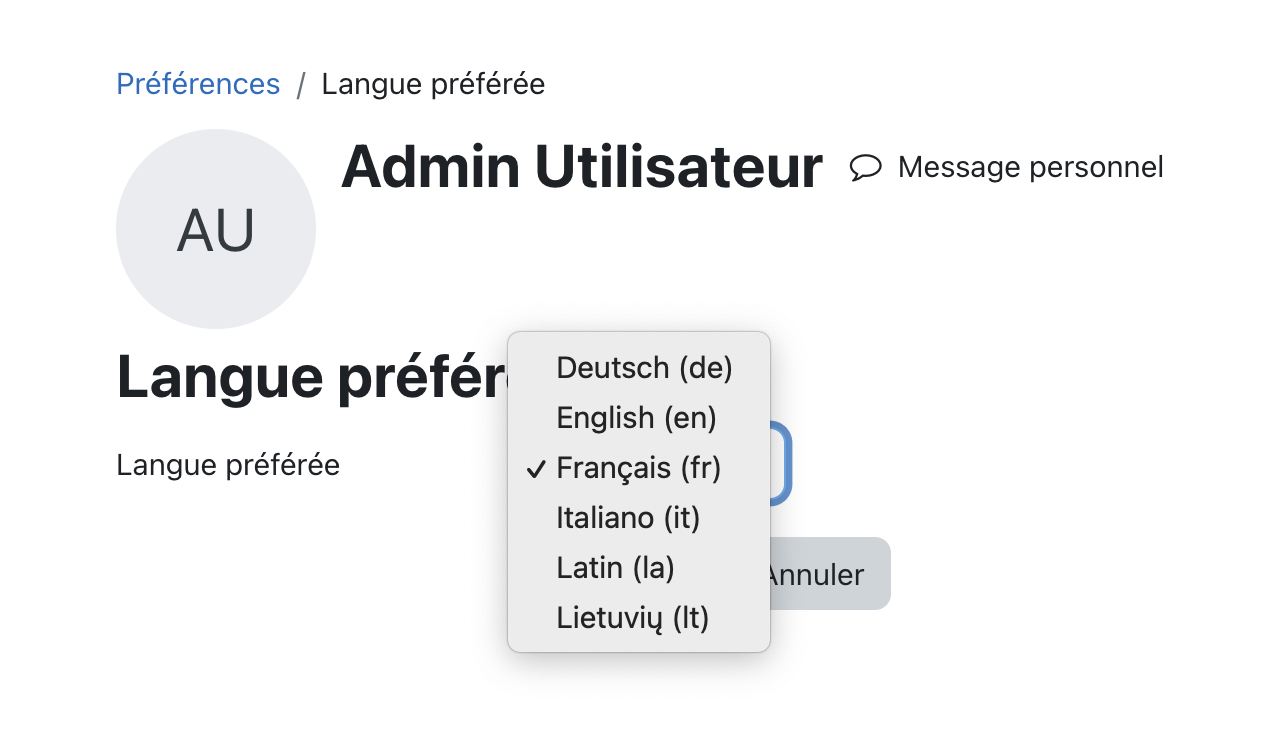
Task: Click the checkmark beside Français (fr)
Action: click(536, 468)
